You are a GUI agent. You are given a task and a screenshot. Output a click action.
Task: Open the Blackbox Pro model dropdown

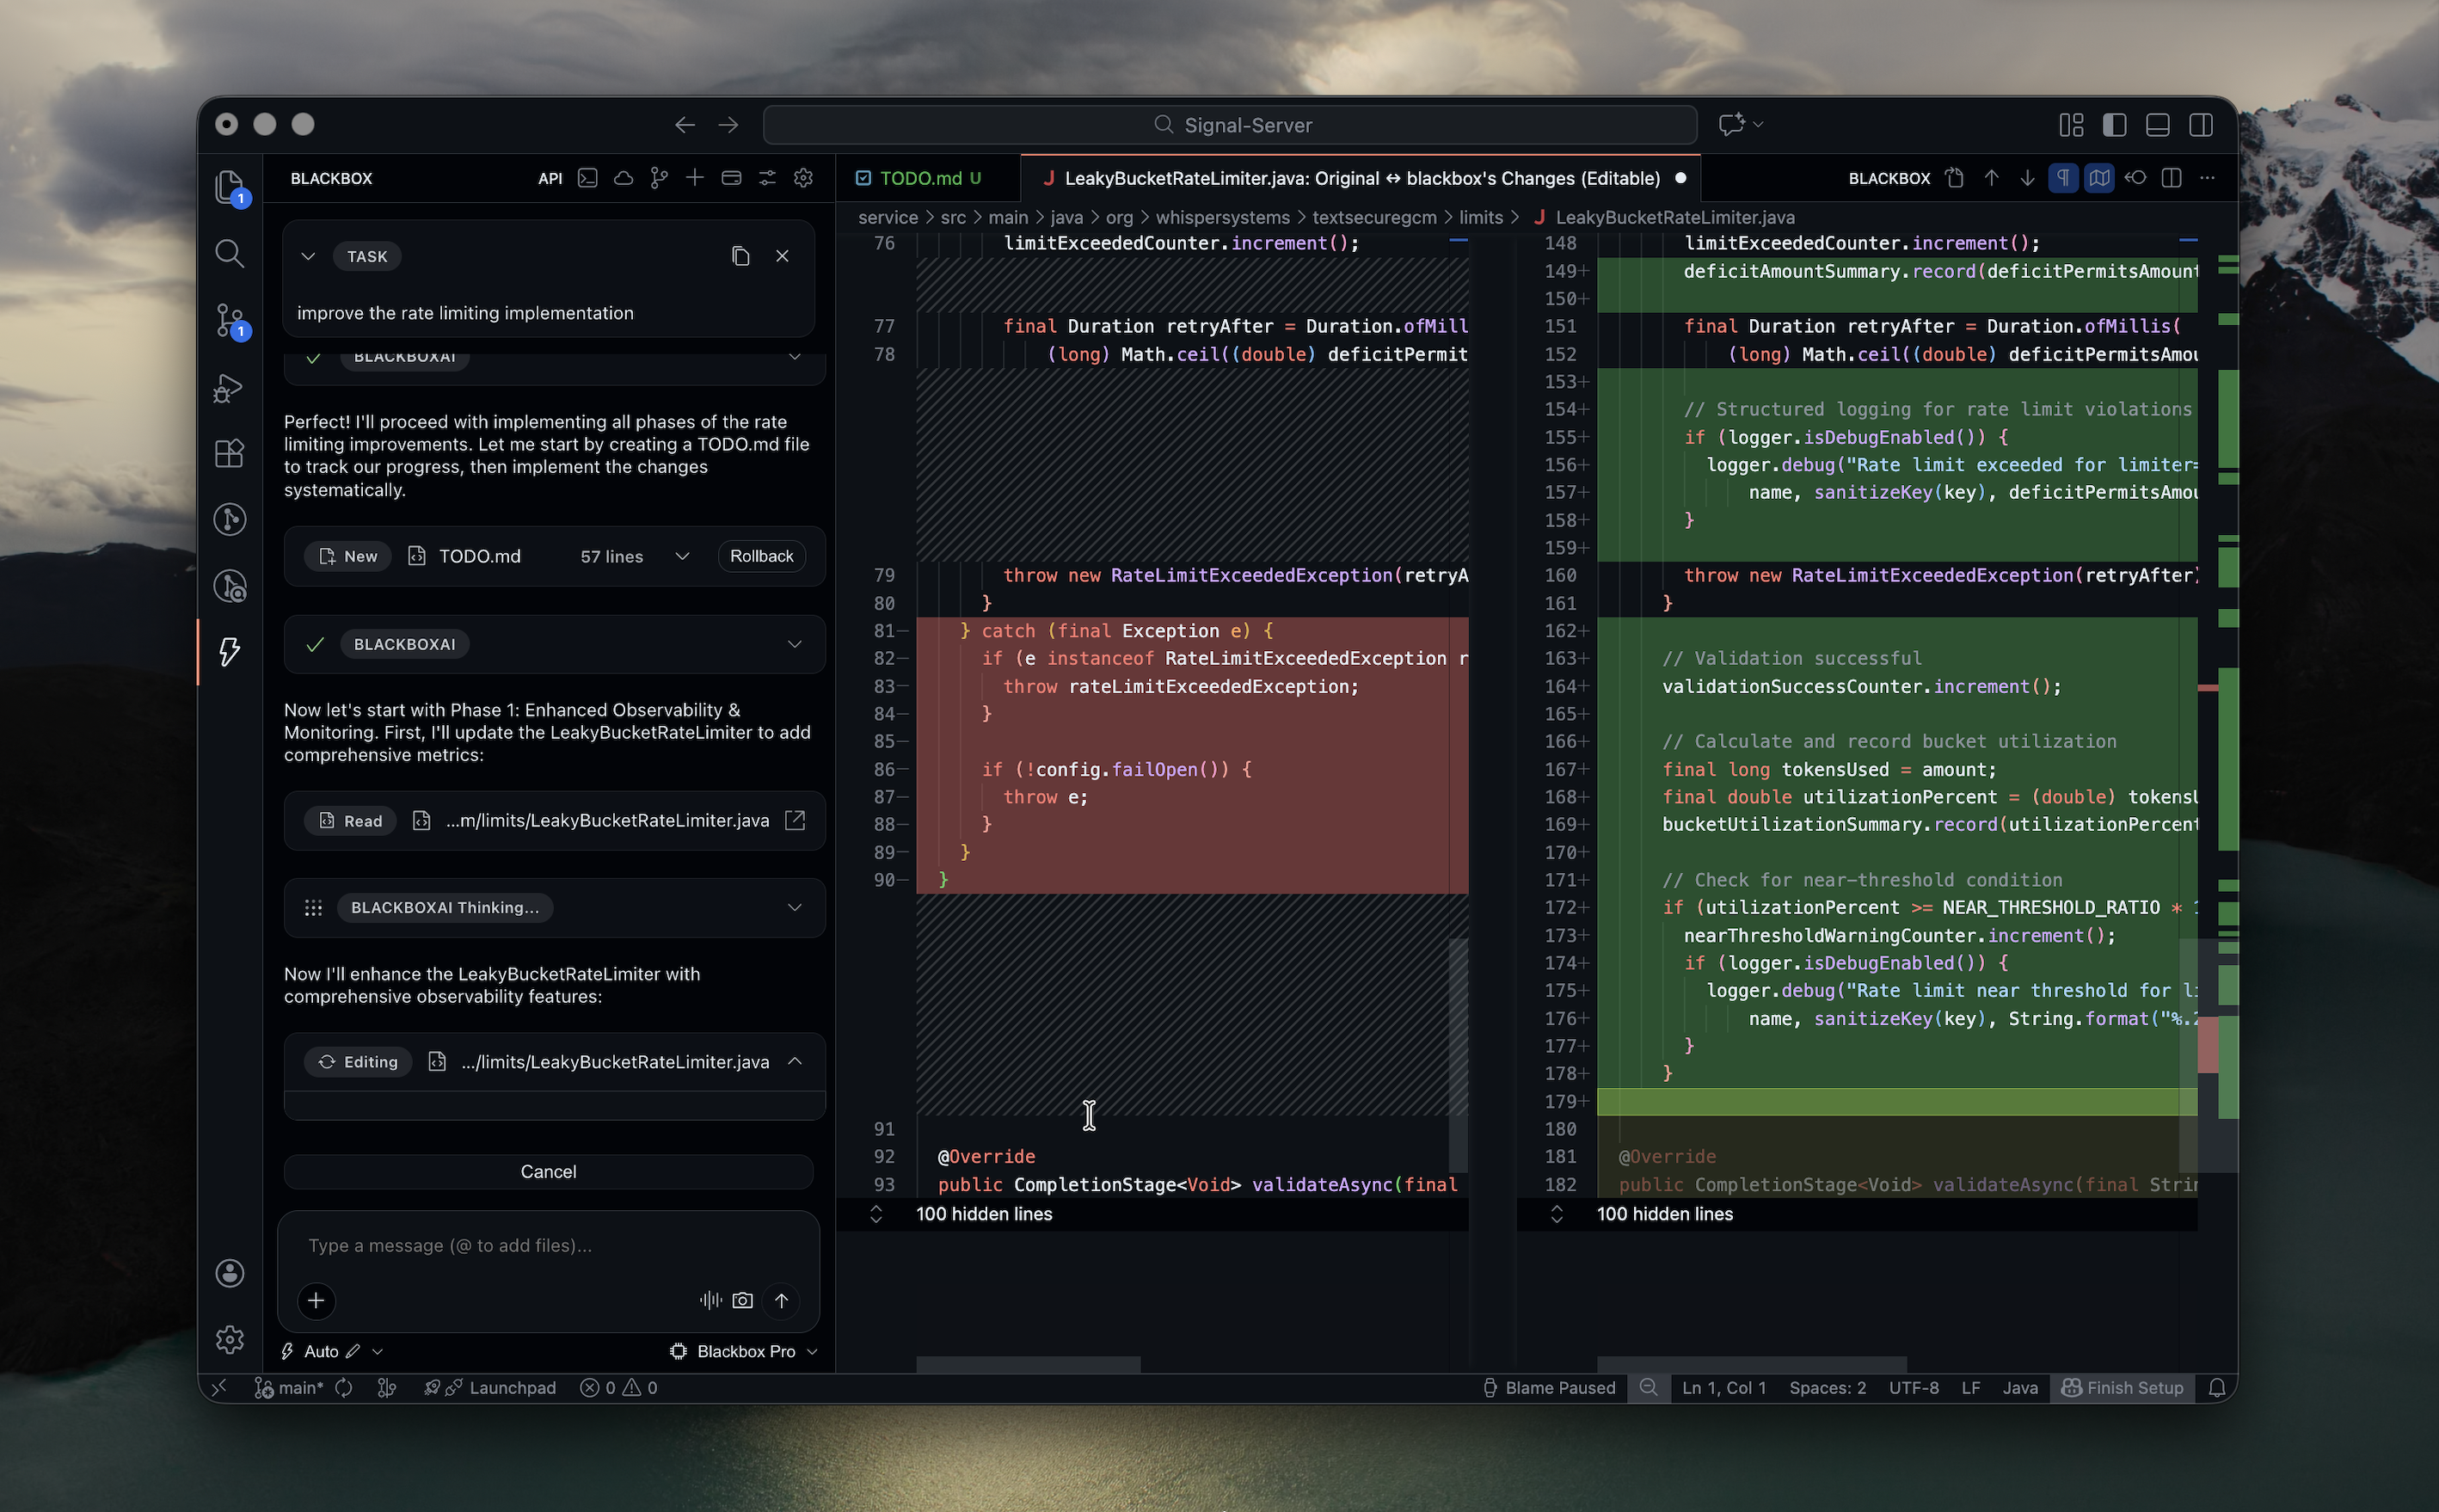click(x=745, y=1351)
